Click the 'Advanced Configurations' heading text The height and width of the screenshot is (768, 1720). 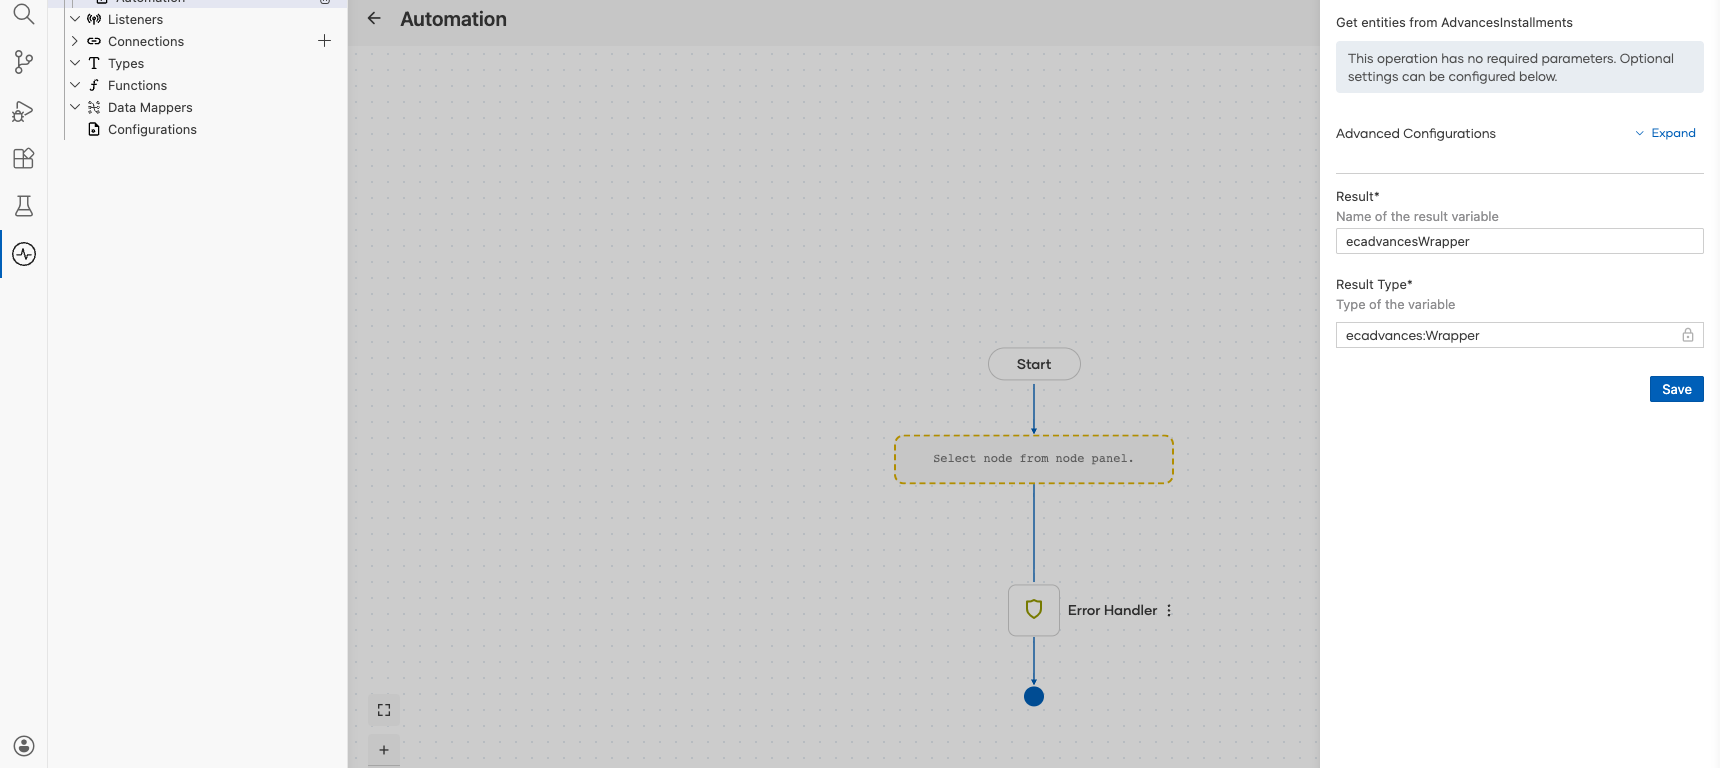[1416, 133]
